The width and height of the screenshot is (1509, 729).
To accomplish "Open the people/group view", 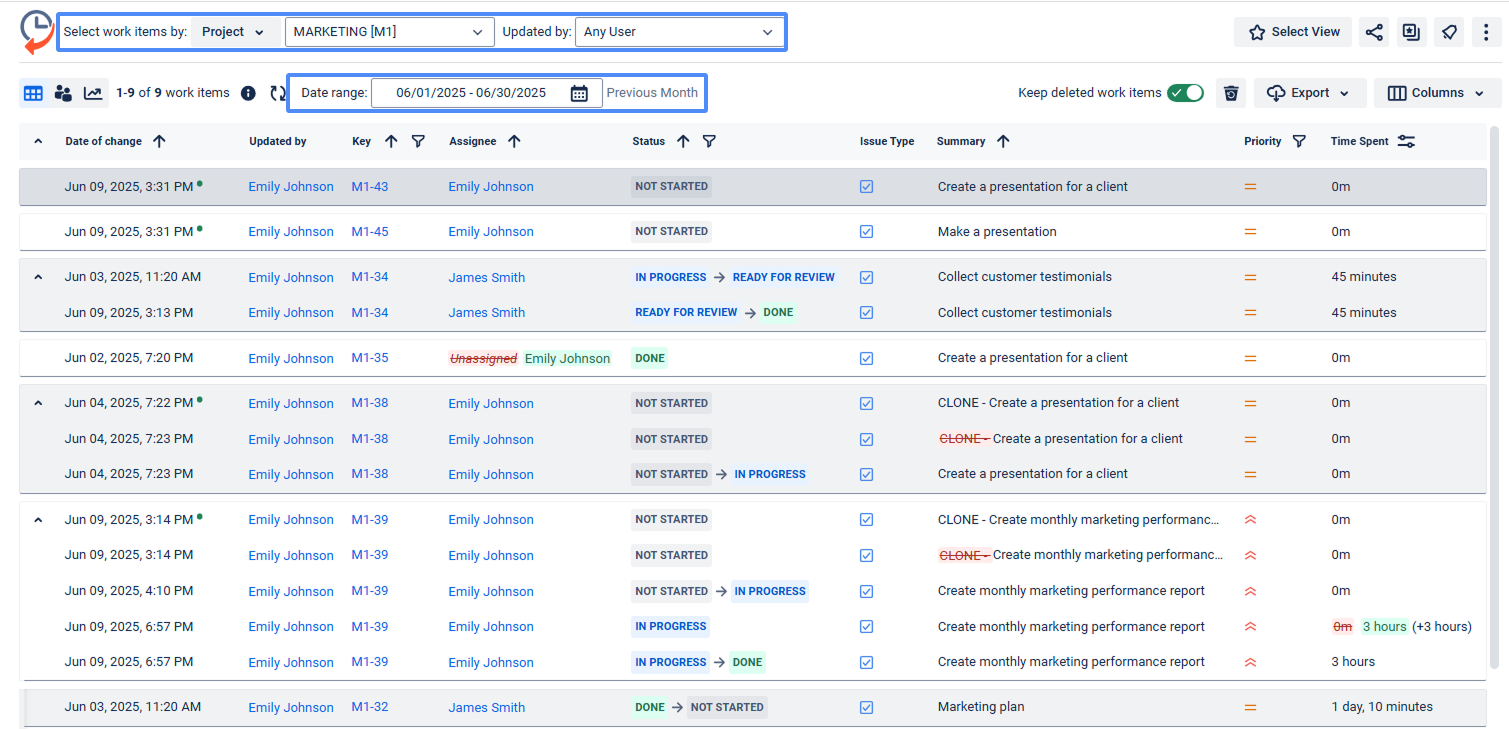I will (62, 92).
